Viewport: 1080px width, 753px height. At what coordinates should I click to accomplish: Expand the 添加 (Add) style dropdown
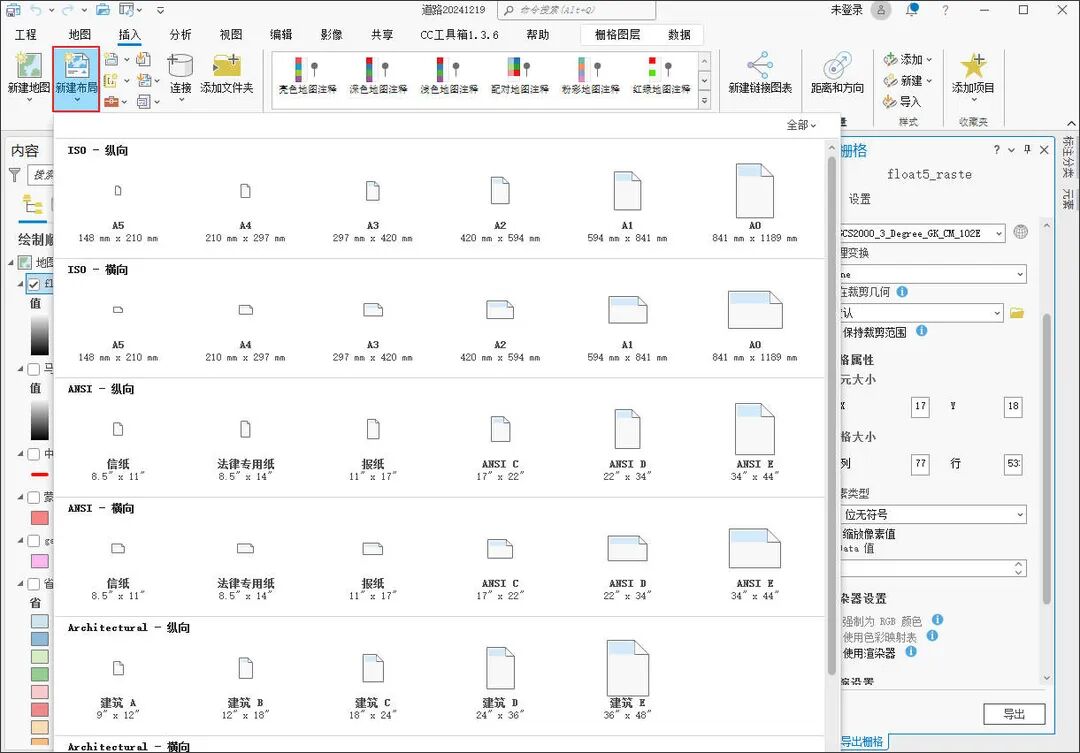(929, 60)
